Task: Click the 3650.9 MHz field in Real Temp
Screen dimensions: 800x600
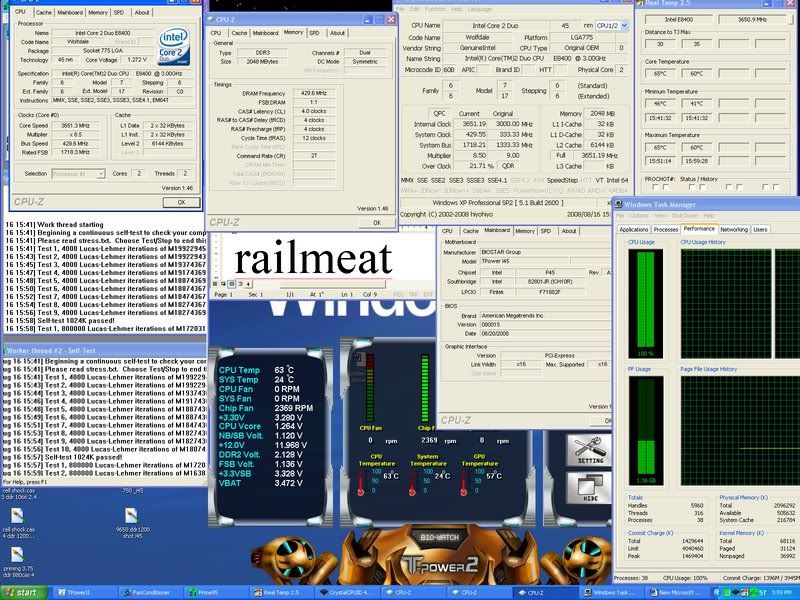Action: [x=752, y=19]
